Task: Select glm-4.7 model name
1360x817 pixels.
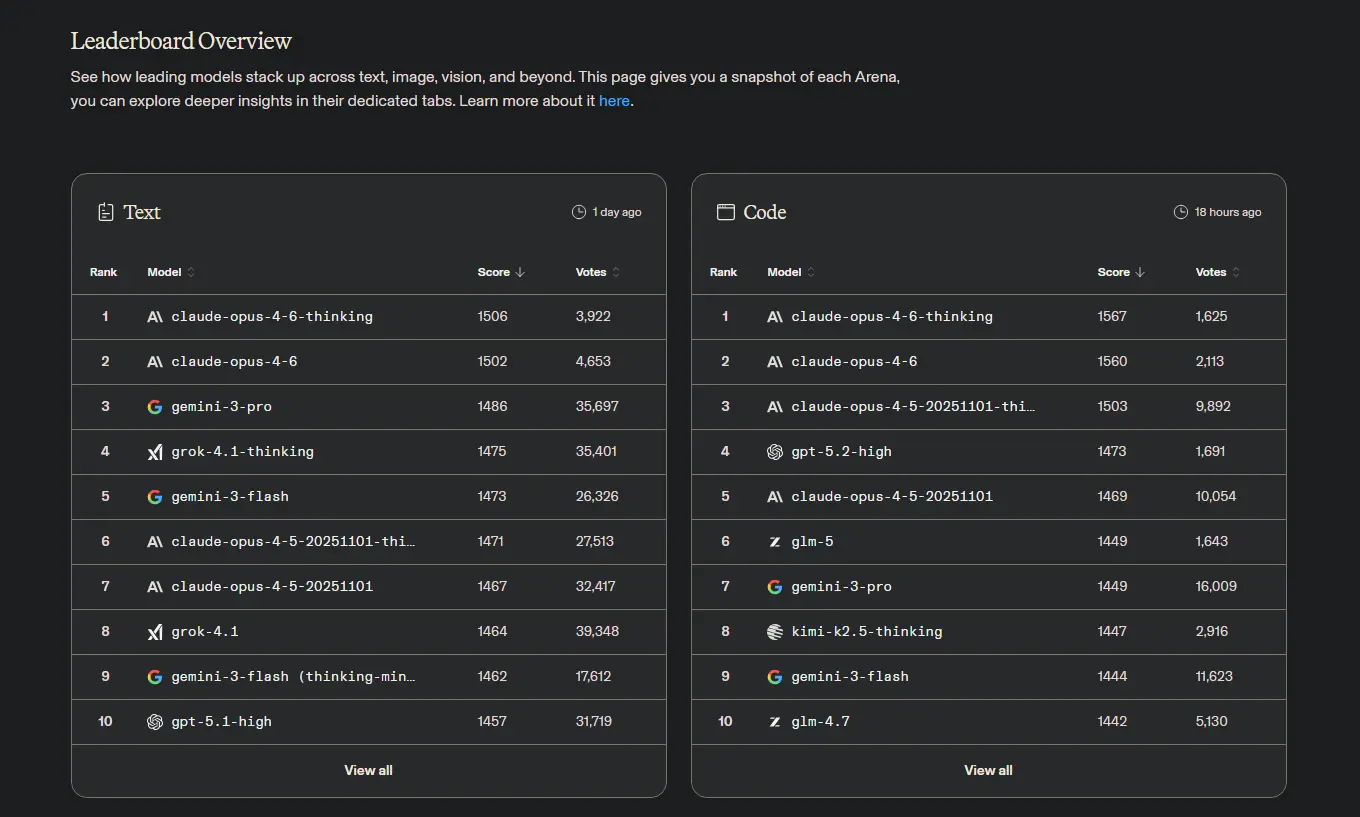Action: tap(820, 722)
